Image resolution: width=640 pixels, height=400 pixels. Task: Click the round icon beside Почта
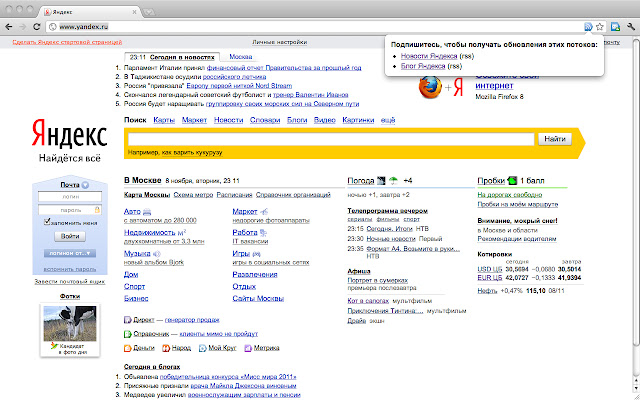[85, 185]
